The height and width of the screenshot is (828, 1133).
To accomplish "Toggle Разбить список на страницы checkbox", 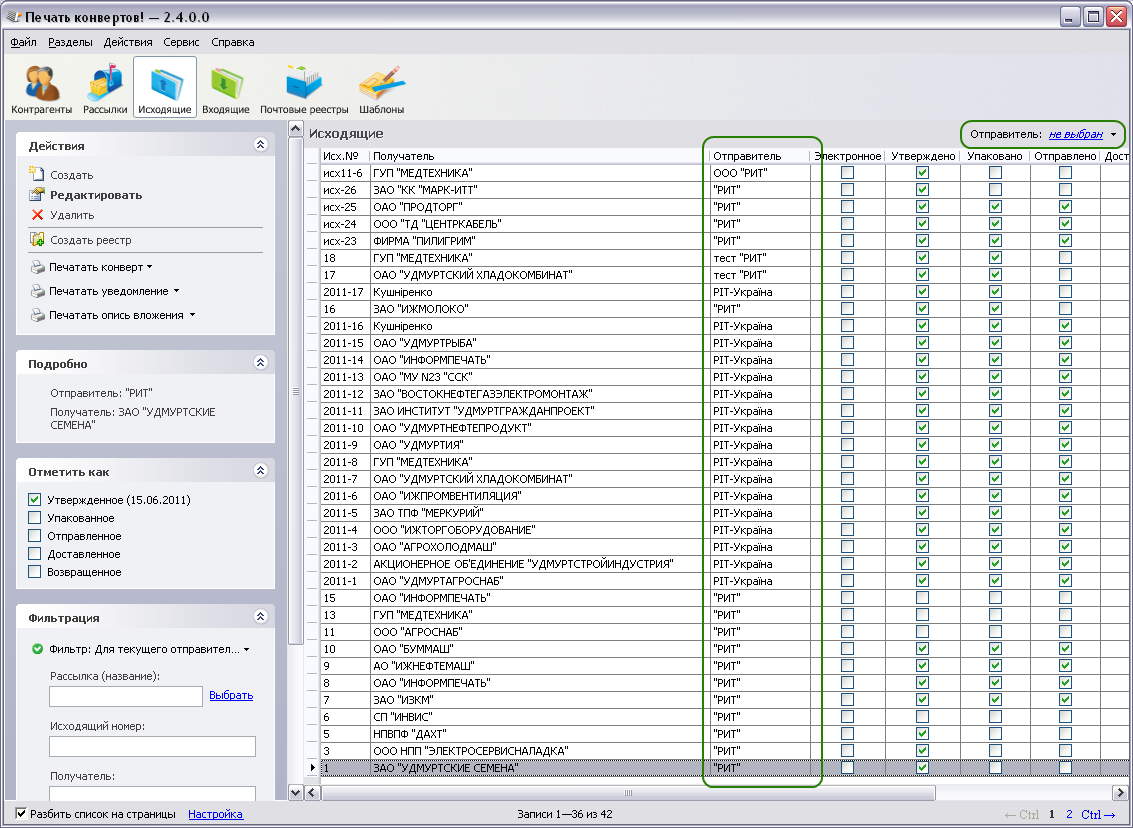I will (21, 814).
